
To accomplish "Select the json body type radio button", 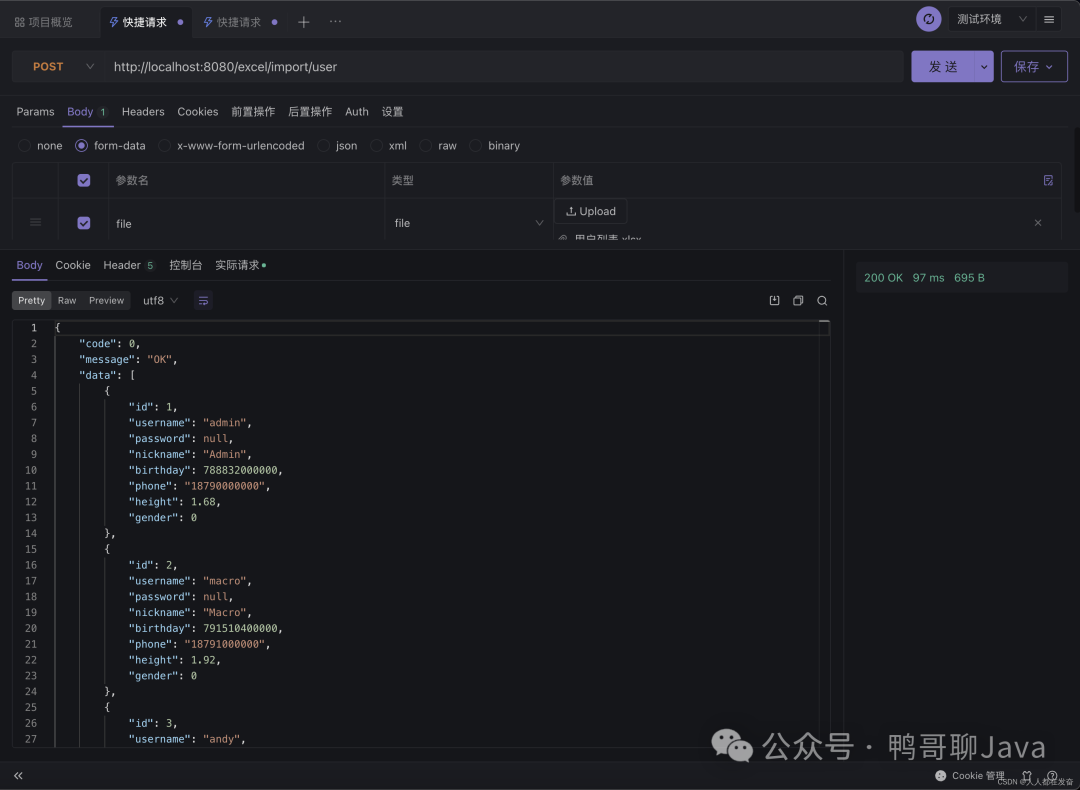I will [x=326, y=145].
